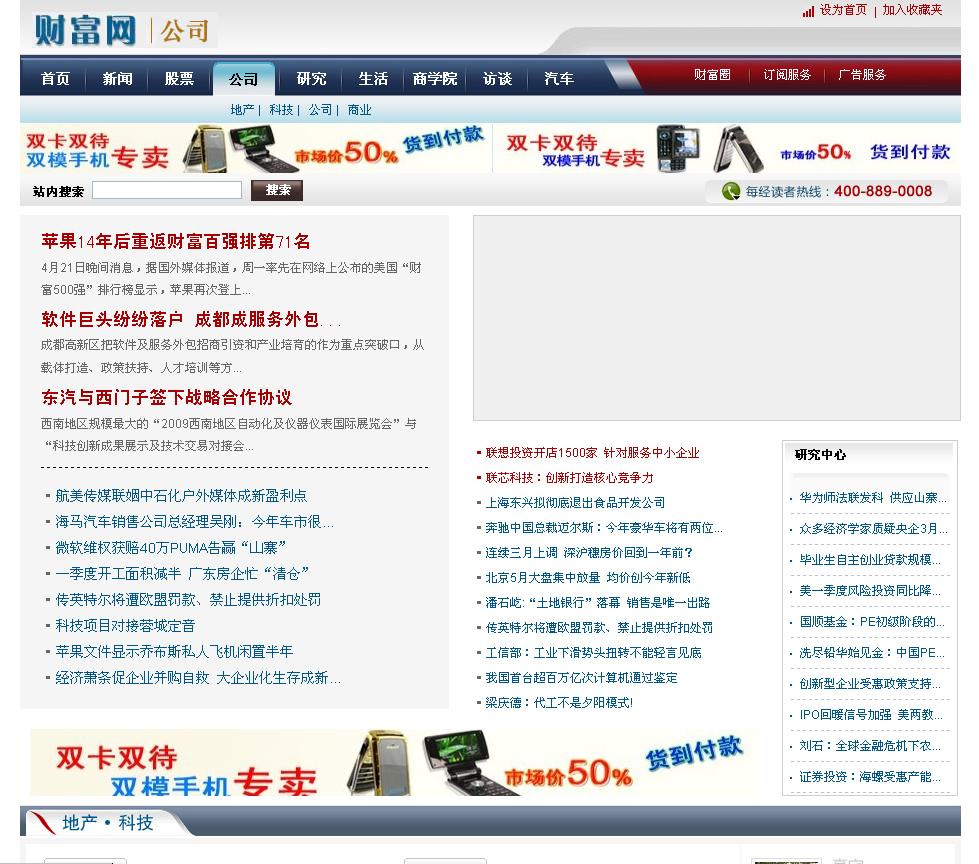Screen dimensions: 979x864
Task: Select the highlighted 公司 navigation tab
Action: pos(244,79)
